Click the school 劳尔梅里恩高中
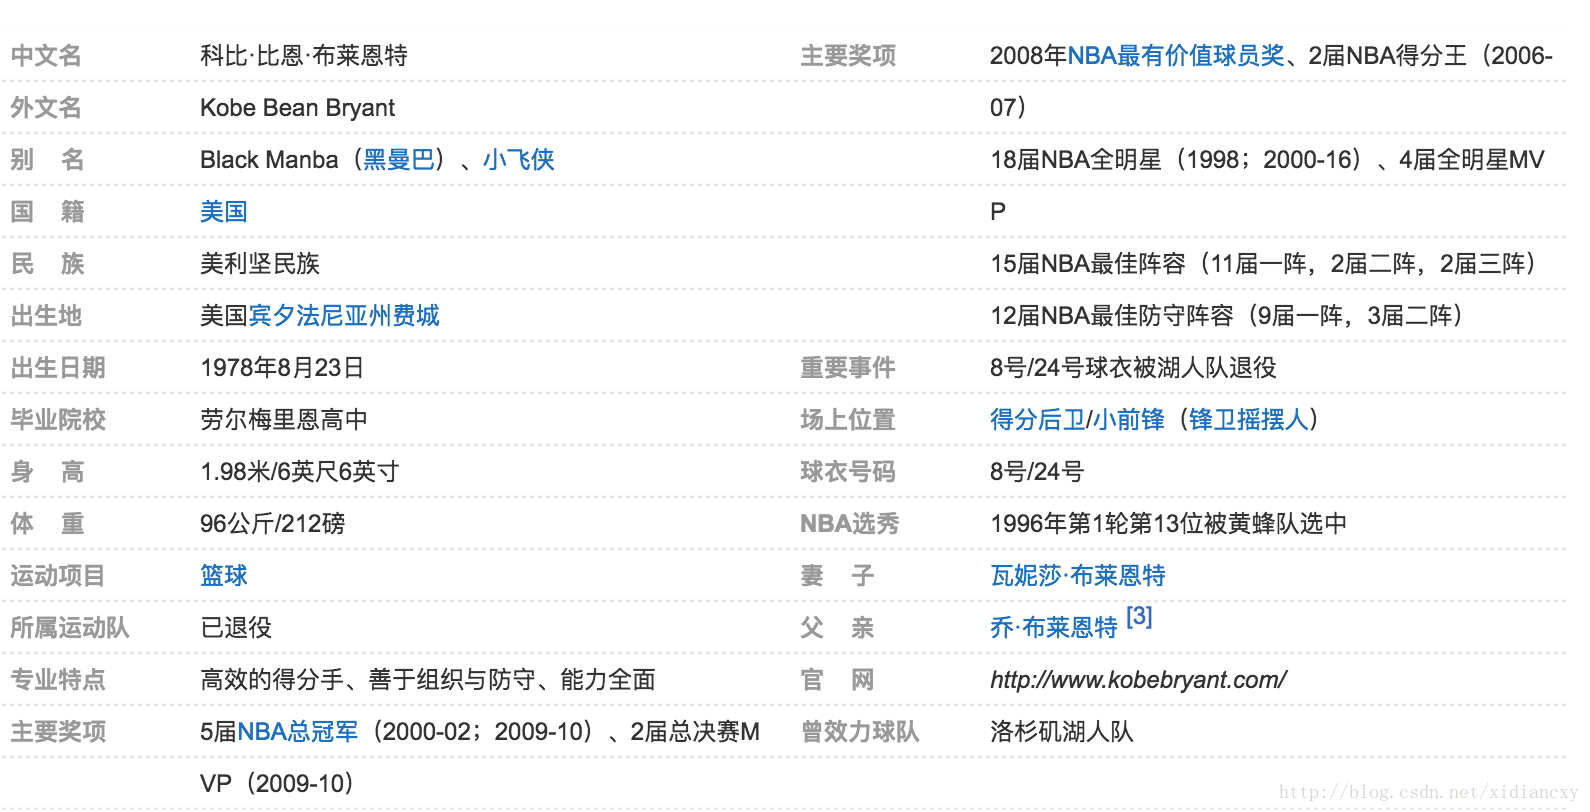Screen dimensions: 1590x812 [x=284, y=420]
